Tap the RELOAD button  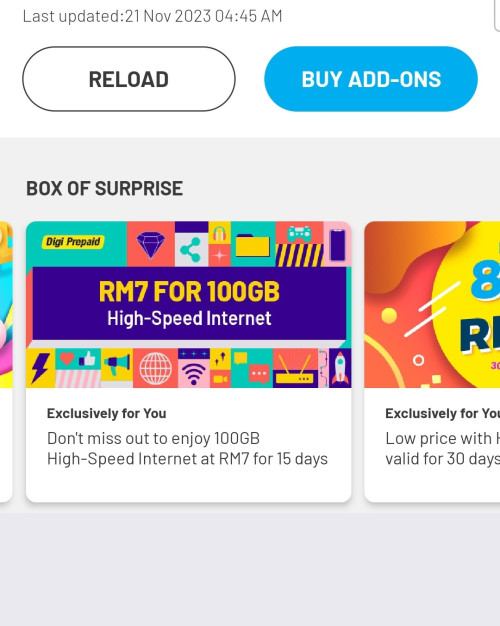point(129,79)
